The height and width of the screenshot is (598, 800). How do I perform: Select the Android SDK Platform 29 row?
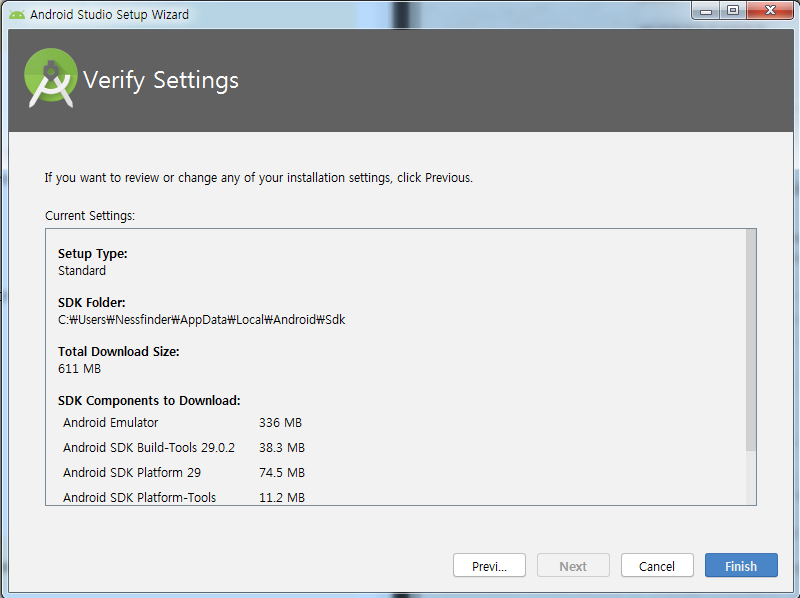(x=184, y=472)
